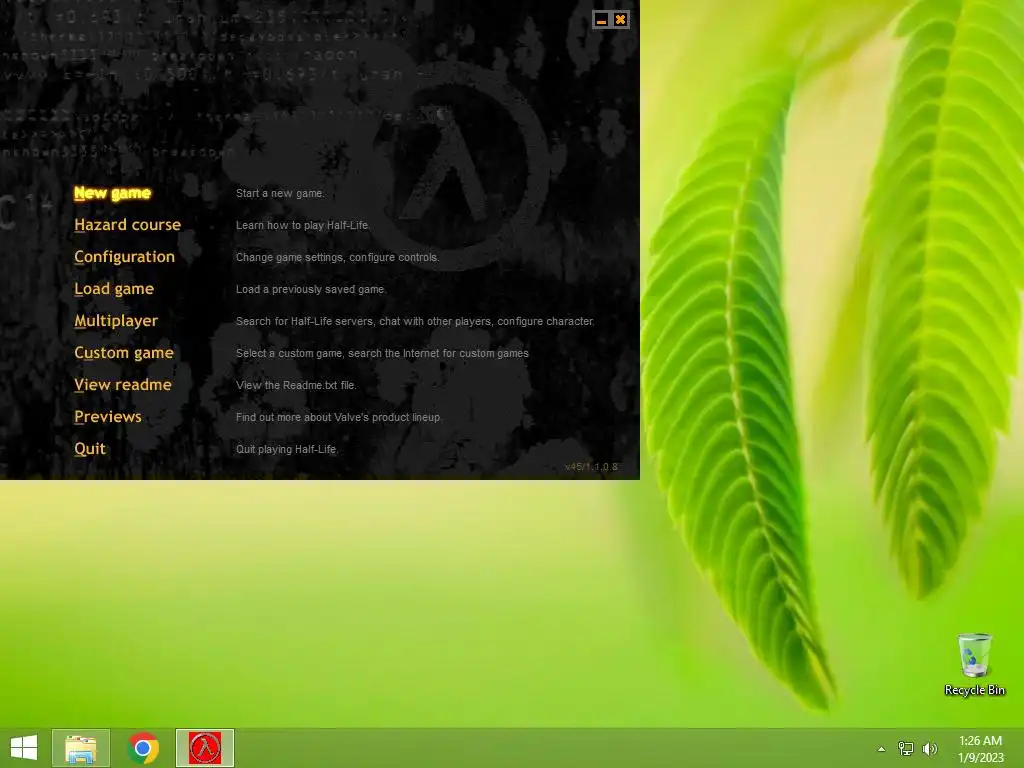
Task: Select the Recycle Bin desktop icon
Action: [x=974, y=665]
